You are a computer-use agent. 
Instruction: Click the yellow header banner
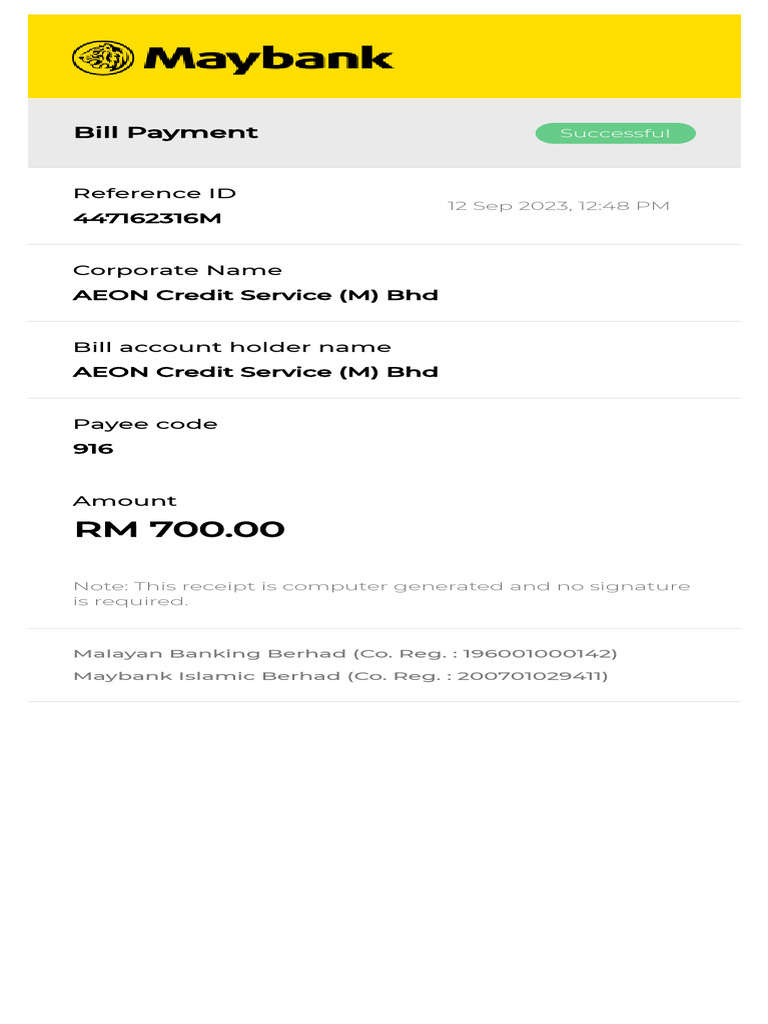[560, 56]
